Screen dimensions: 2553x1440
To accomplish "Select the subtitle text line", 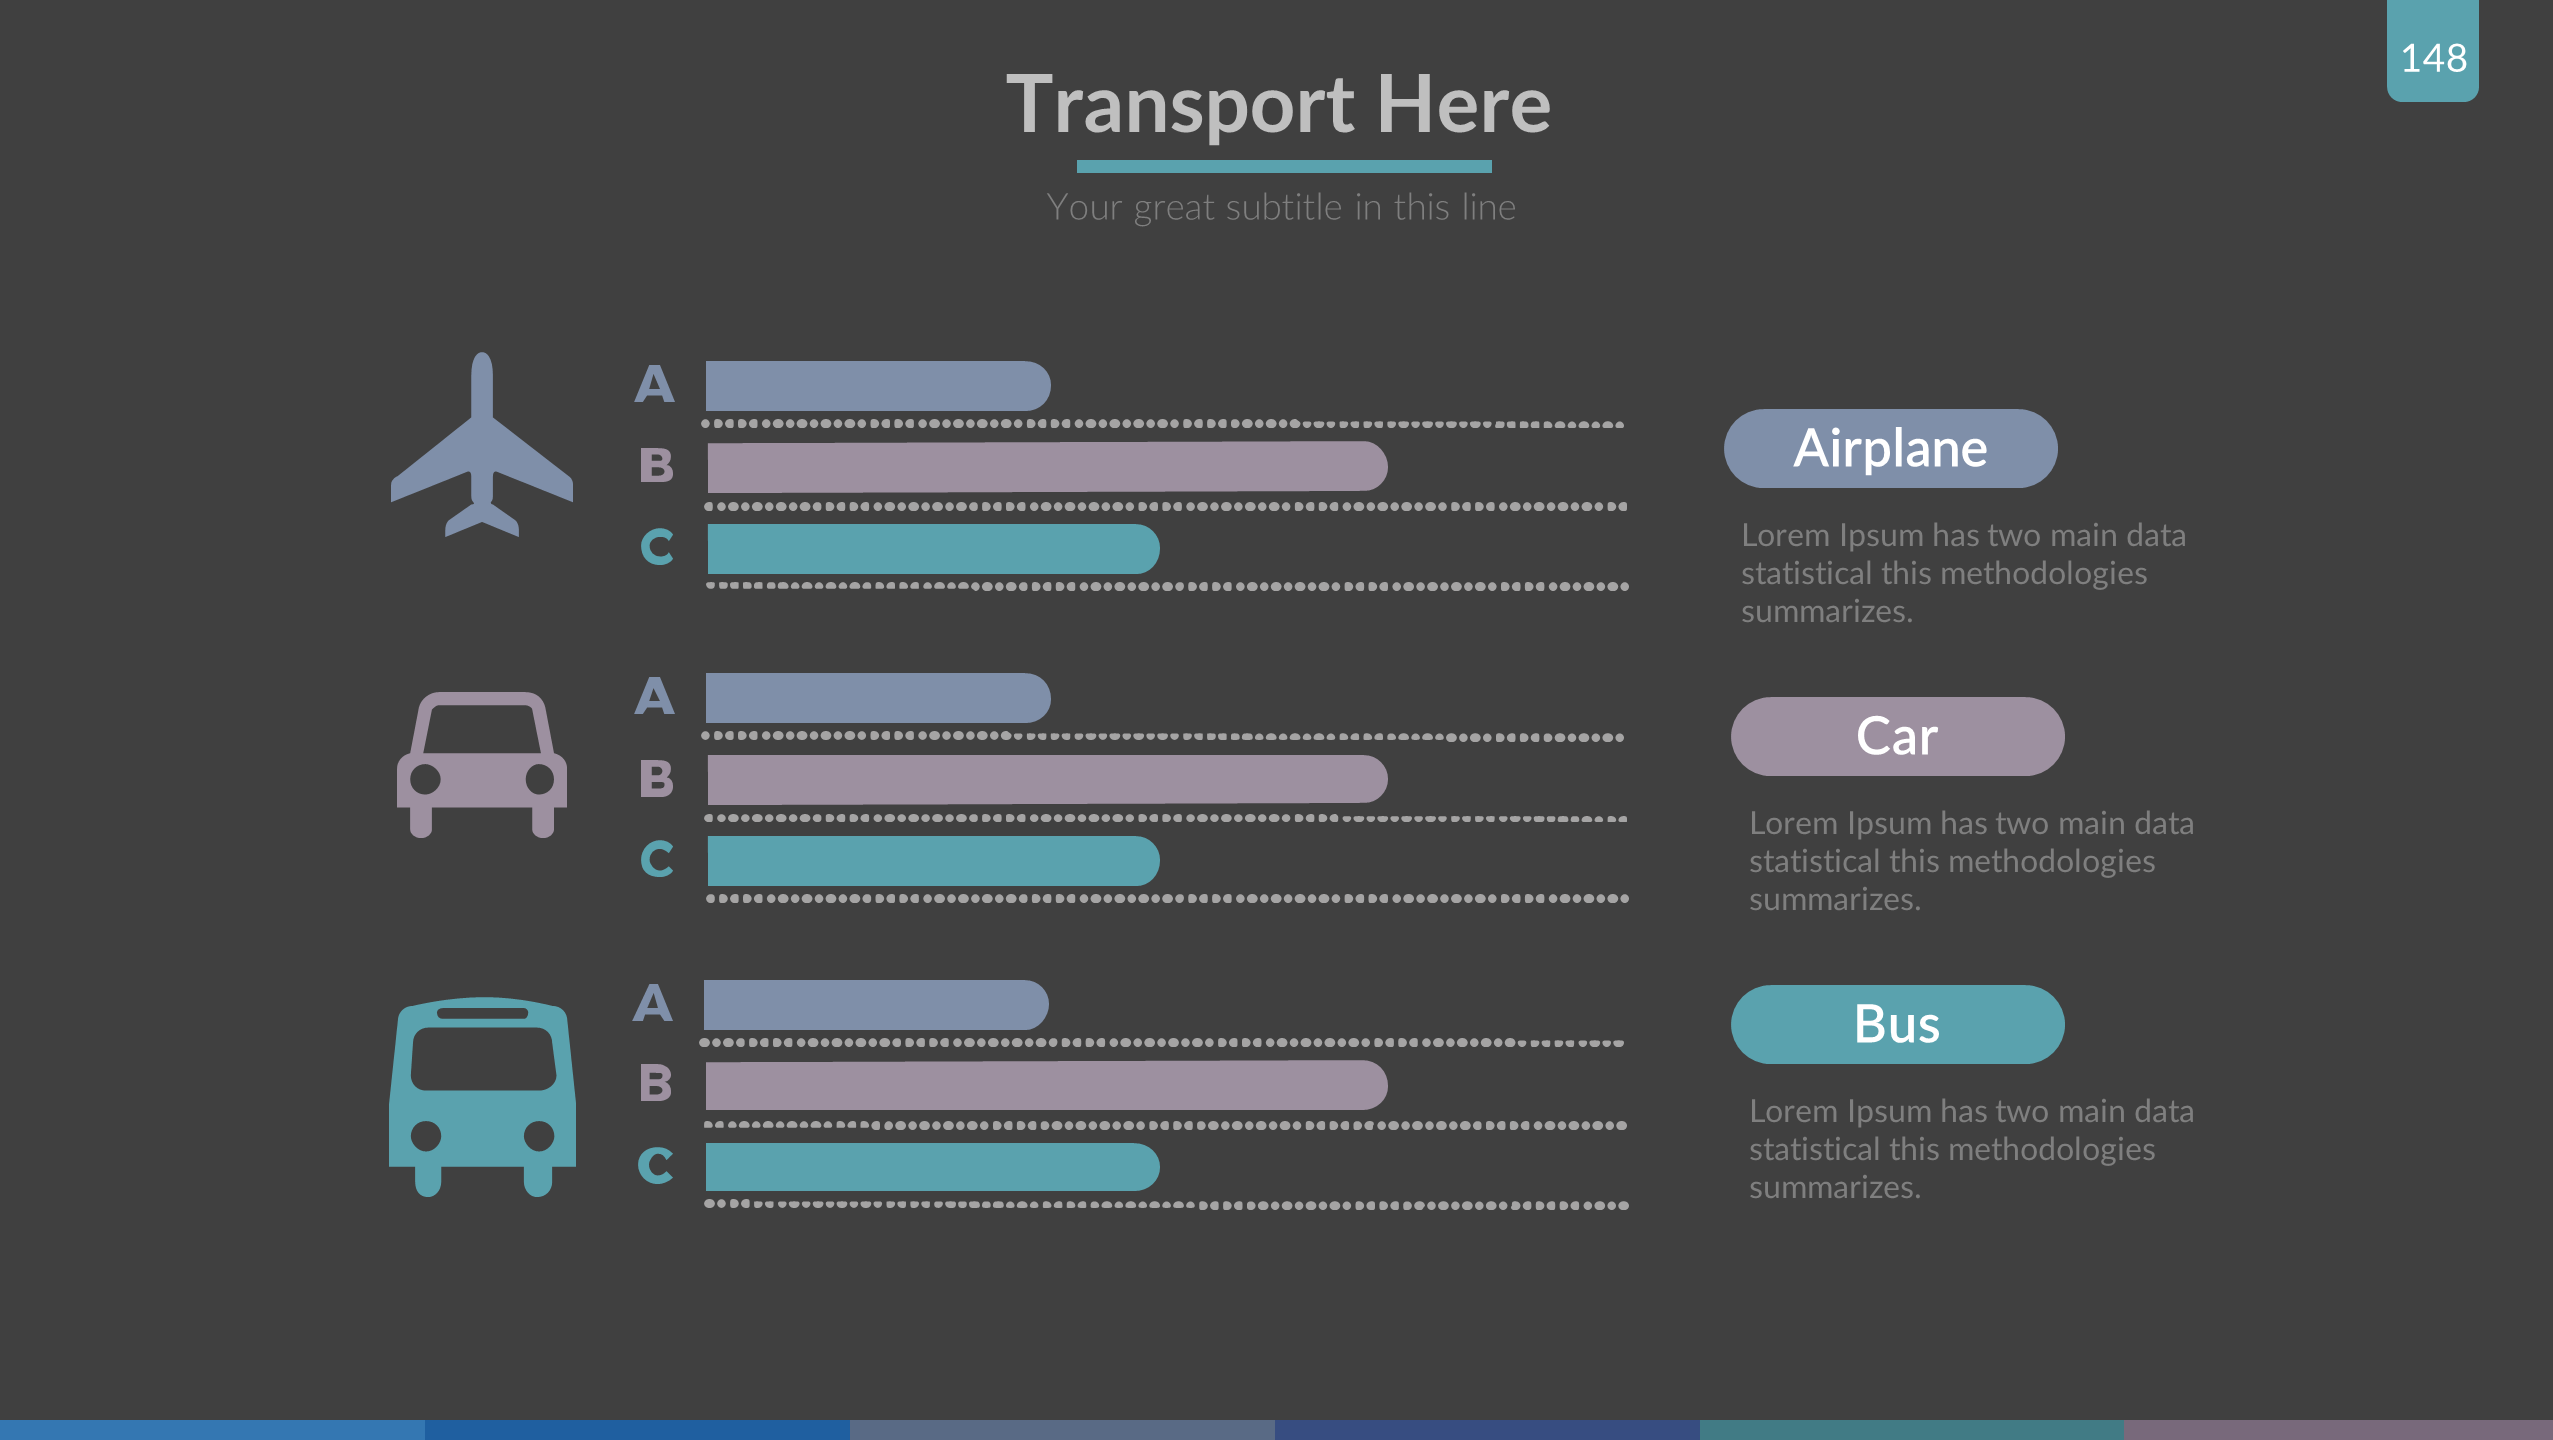I will pos(1280,207).
